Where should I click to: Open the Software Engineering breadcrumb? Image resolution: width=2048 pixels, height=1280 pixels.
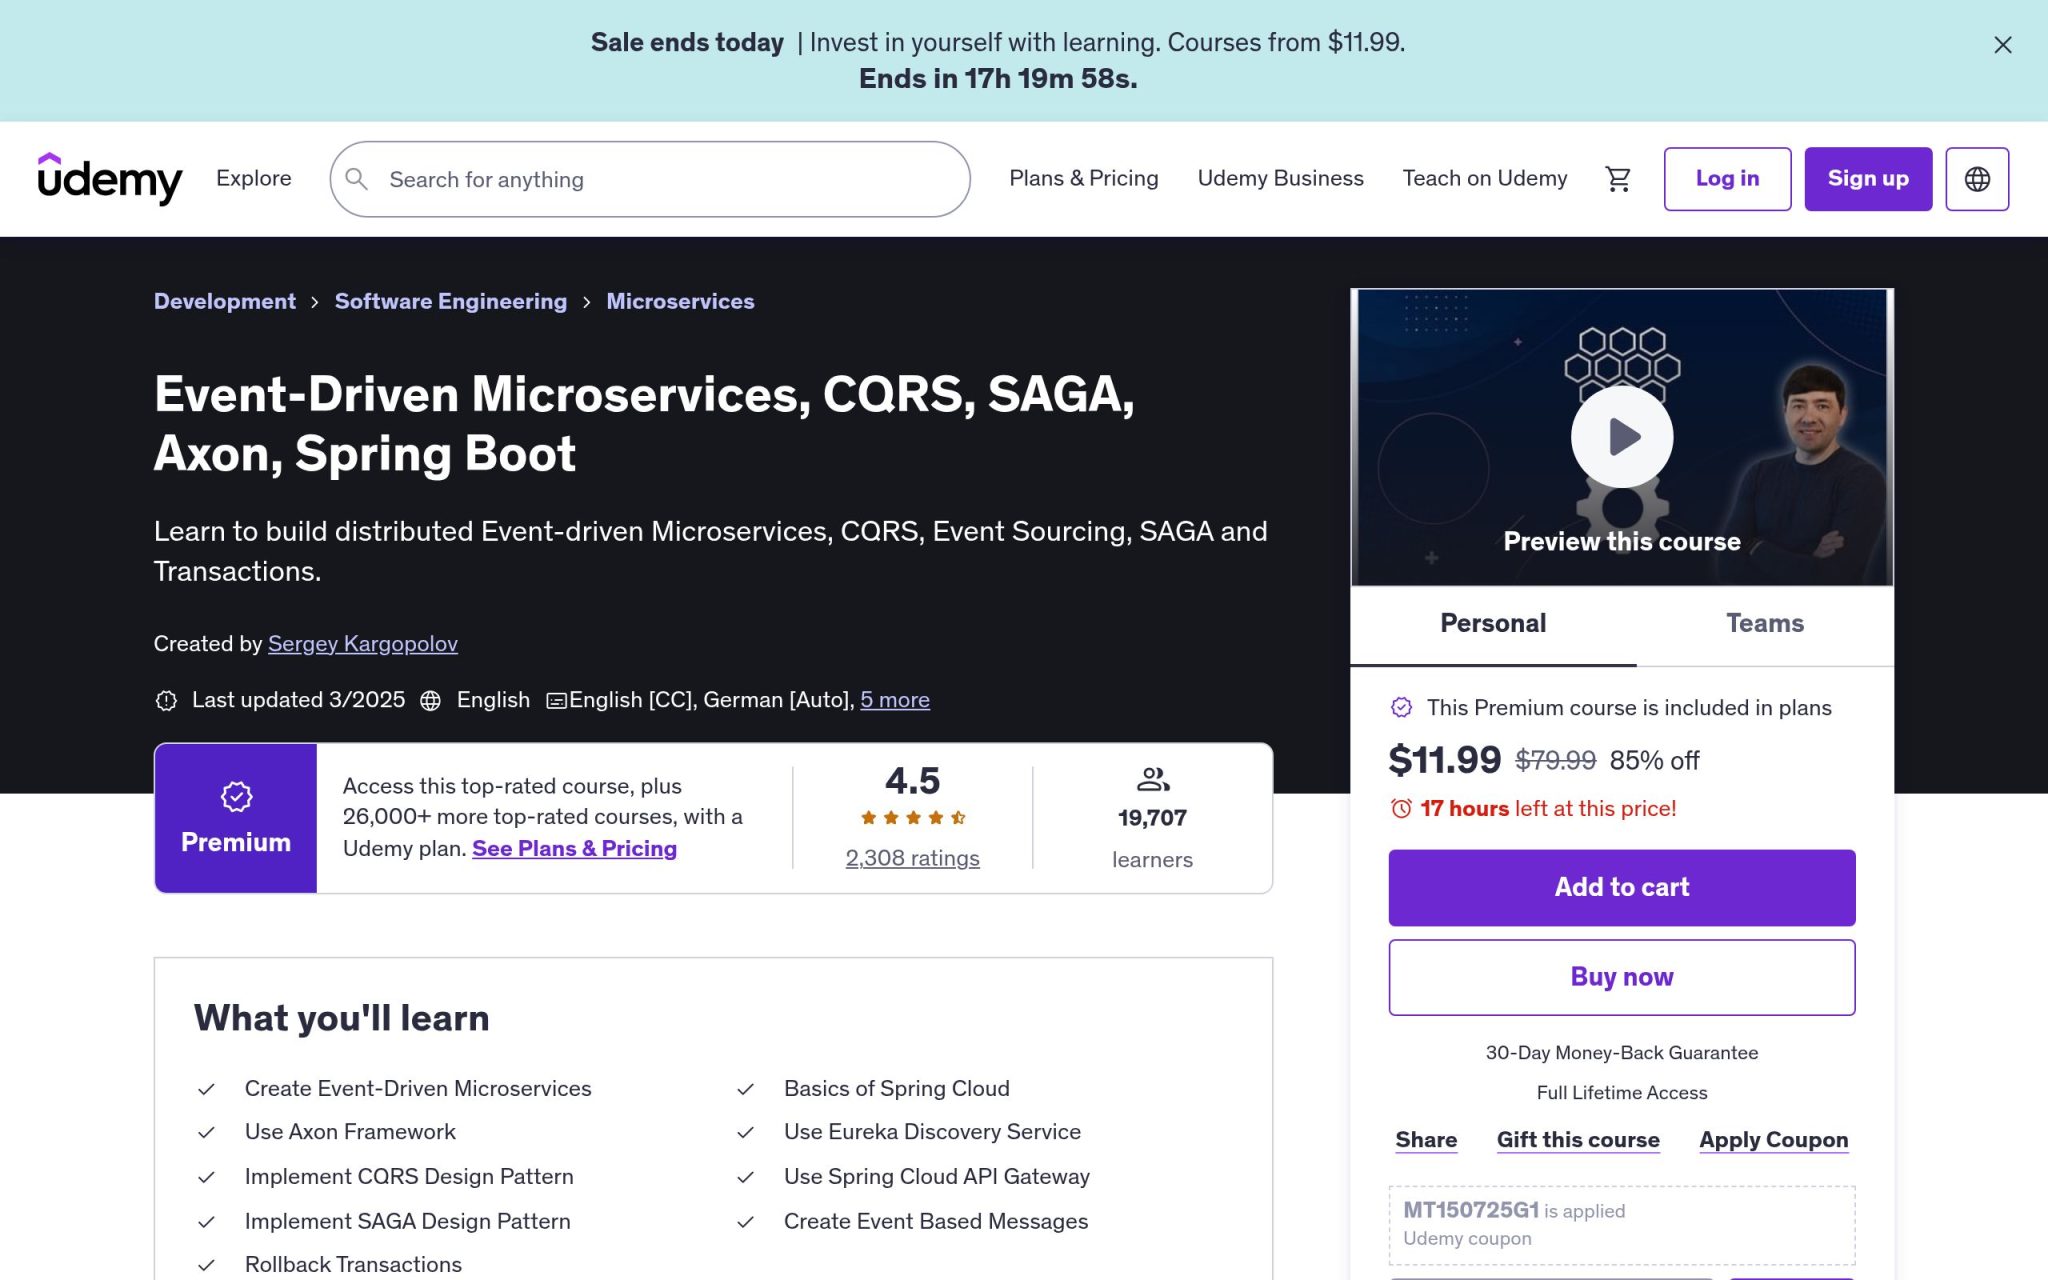click(x=451, y=301)
